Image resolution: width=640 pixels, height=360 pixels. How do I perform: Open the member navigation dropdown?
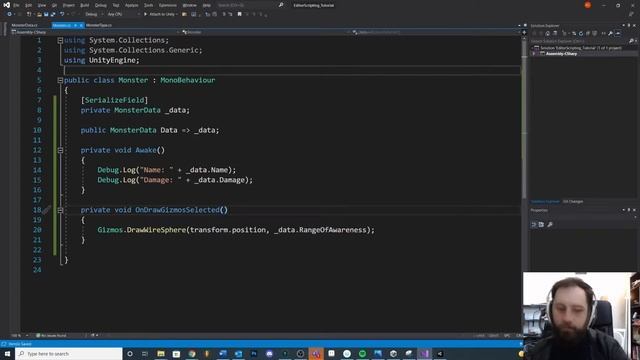436,32
